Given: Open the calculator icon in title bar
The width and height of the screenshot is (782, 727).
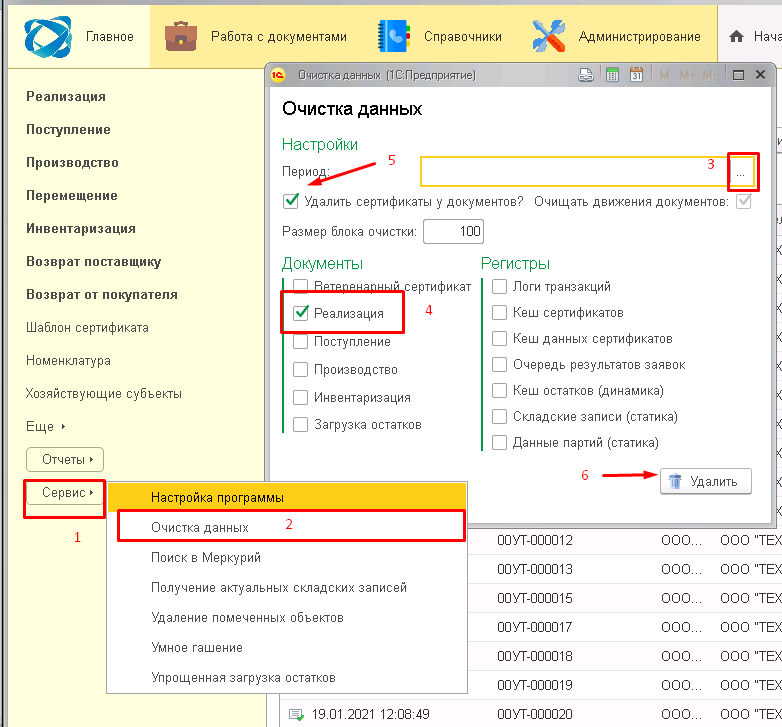Looking at the screenshot, I should [612, 75].
